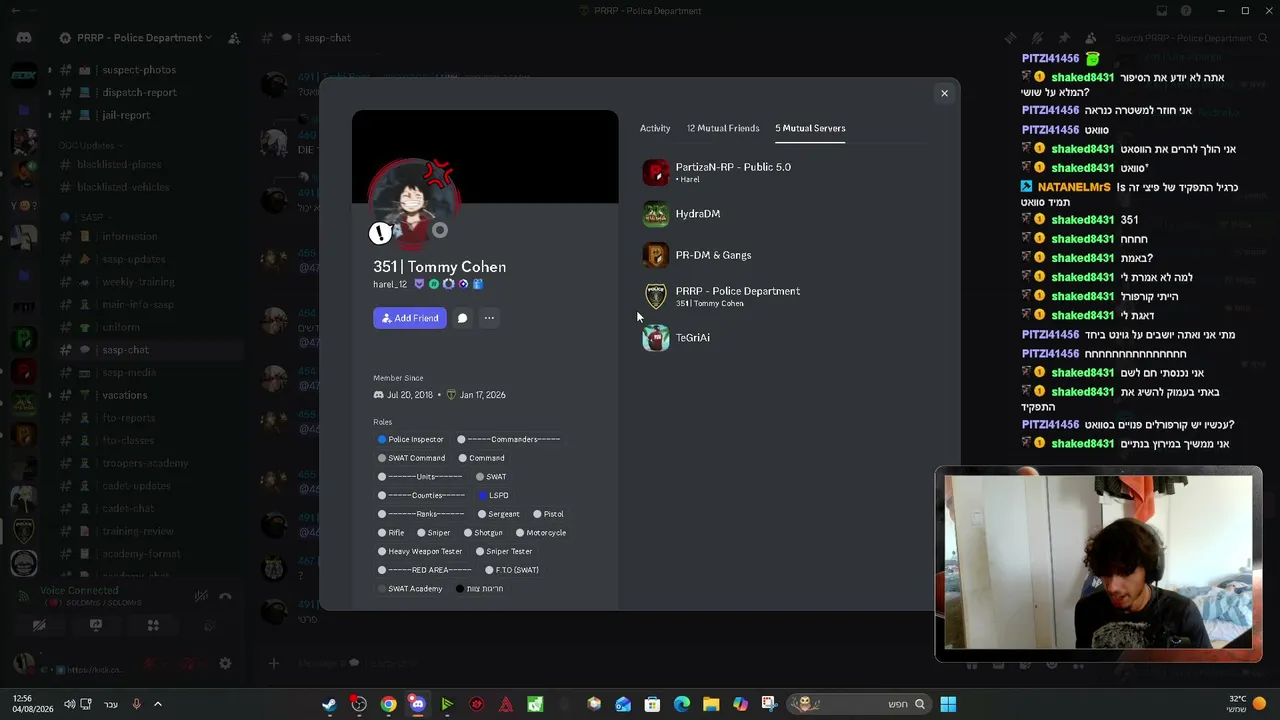Viewport: 1280px width, 720px height.
Task: Show hidden icons in the taskbar tray
Action: [x=157, y=704]
